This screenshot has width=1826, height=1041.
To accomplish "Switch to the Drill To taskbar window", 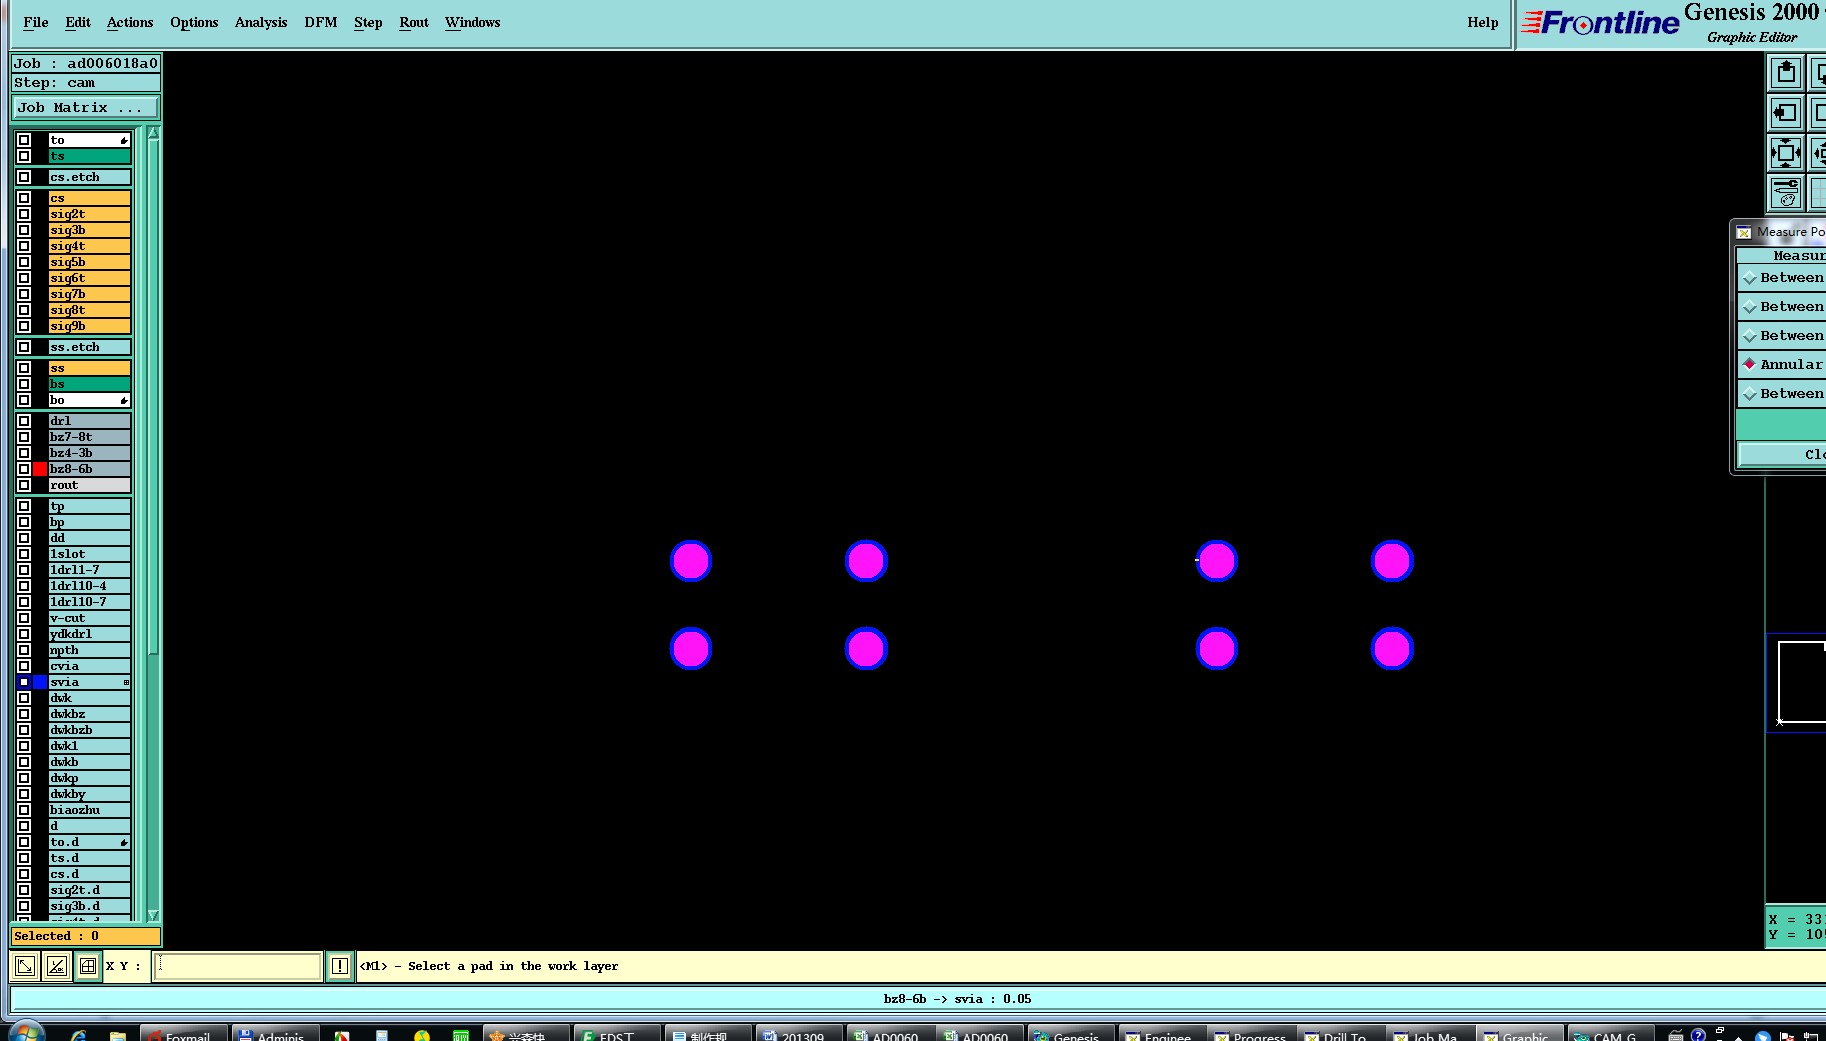I will pos(1340,1034).
